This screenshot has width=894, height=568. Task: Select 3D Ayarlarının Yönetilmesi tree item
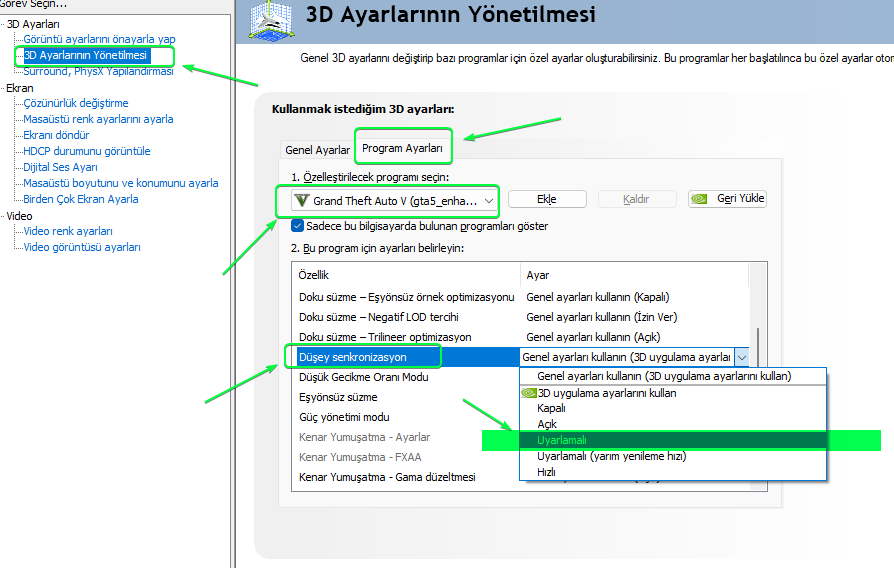click(x=86, y=55)
